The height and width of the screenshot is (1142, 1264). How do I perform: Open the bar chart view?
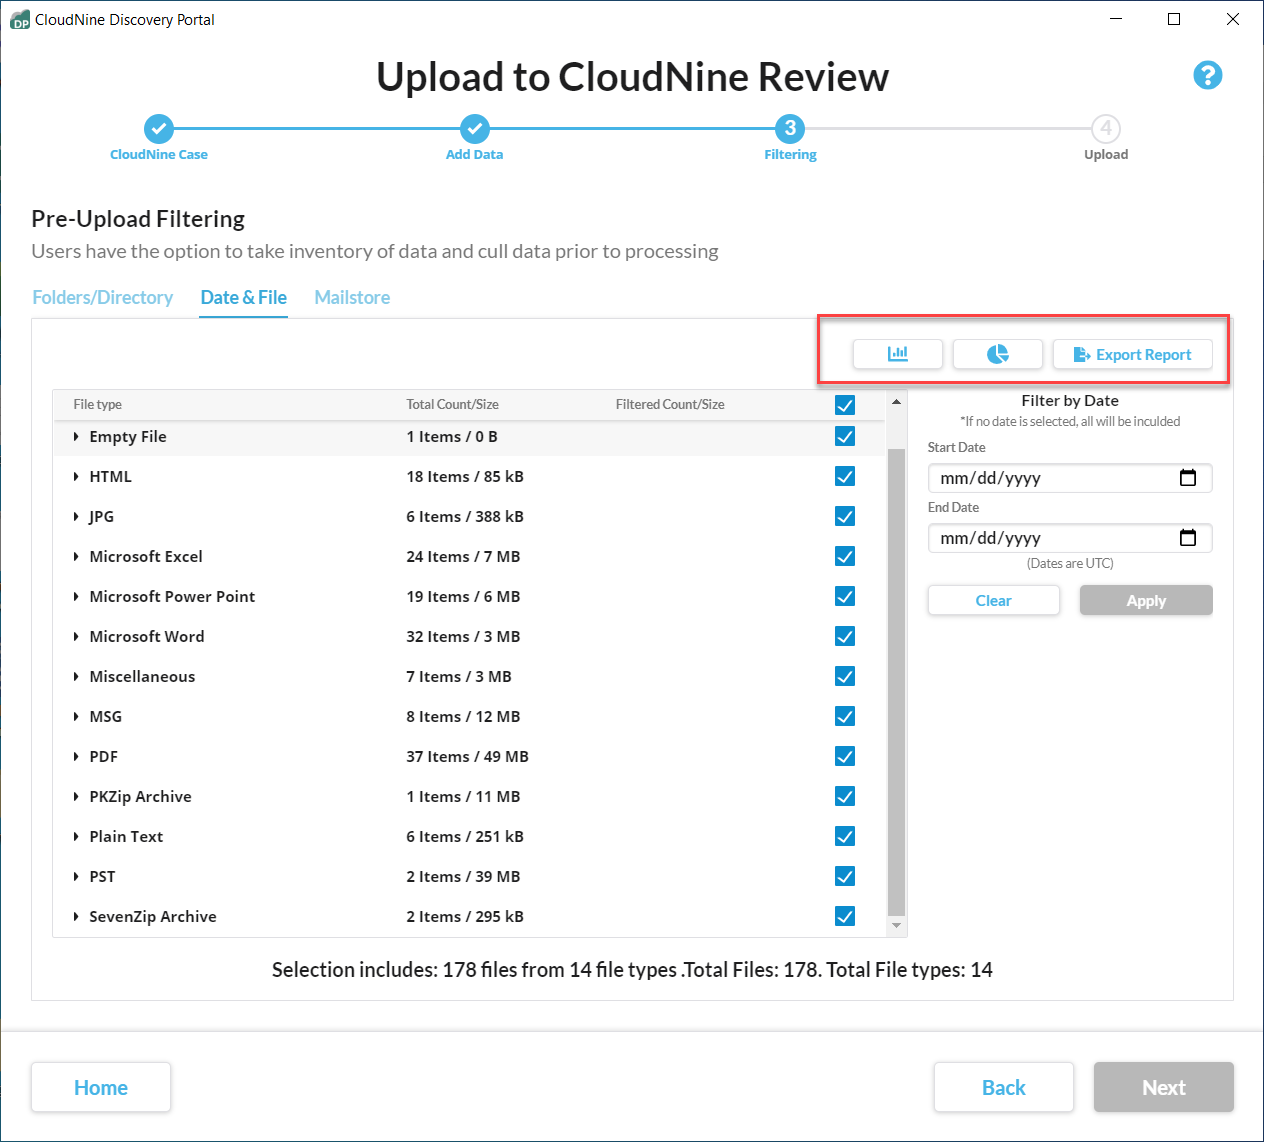point(897,354)
